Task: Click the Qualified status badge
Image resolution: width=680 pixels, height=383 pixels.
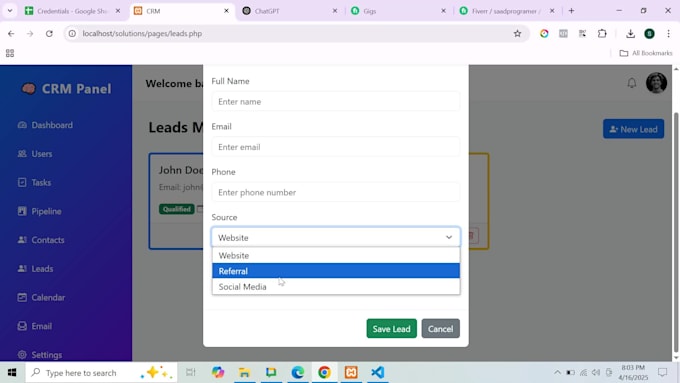Action: (177, 209)
